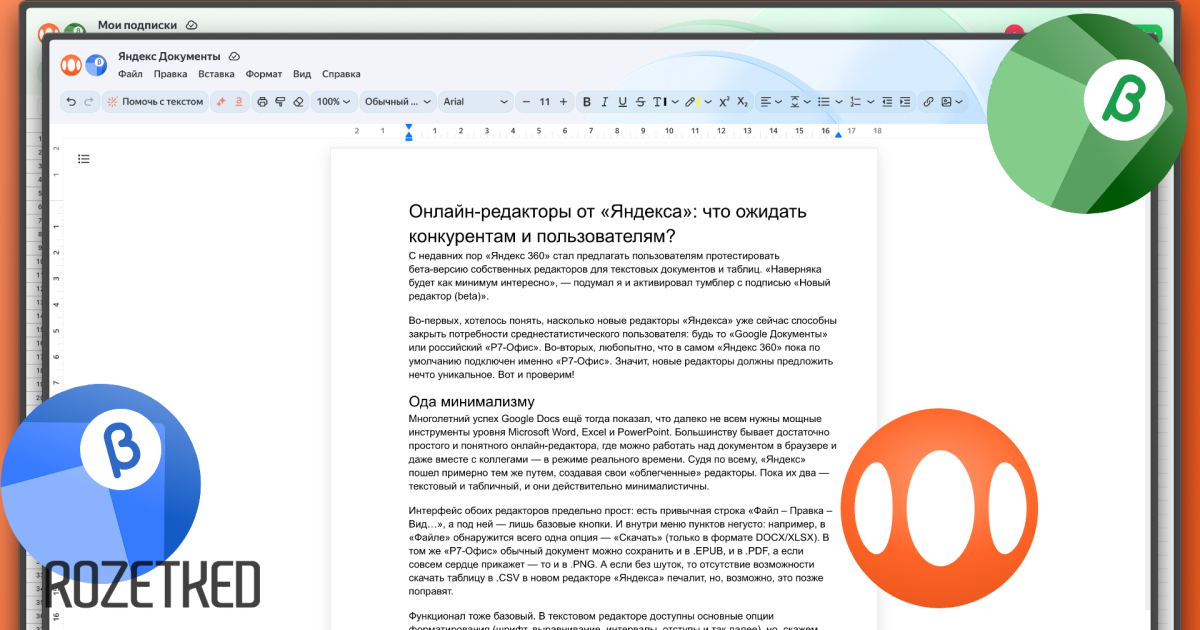Click the yellow highlight marker icon
1200x630 pixels.
pyautogui.click(x=692, y=101)
